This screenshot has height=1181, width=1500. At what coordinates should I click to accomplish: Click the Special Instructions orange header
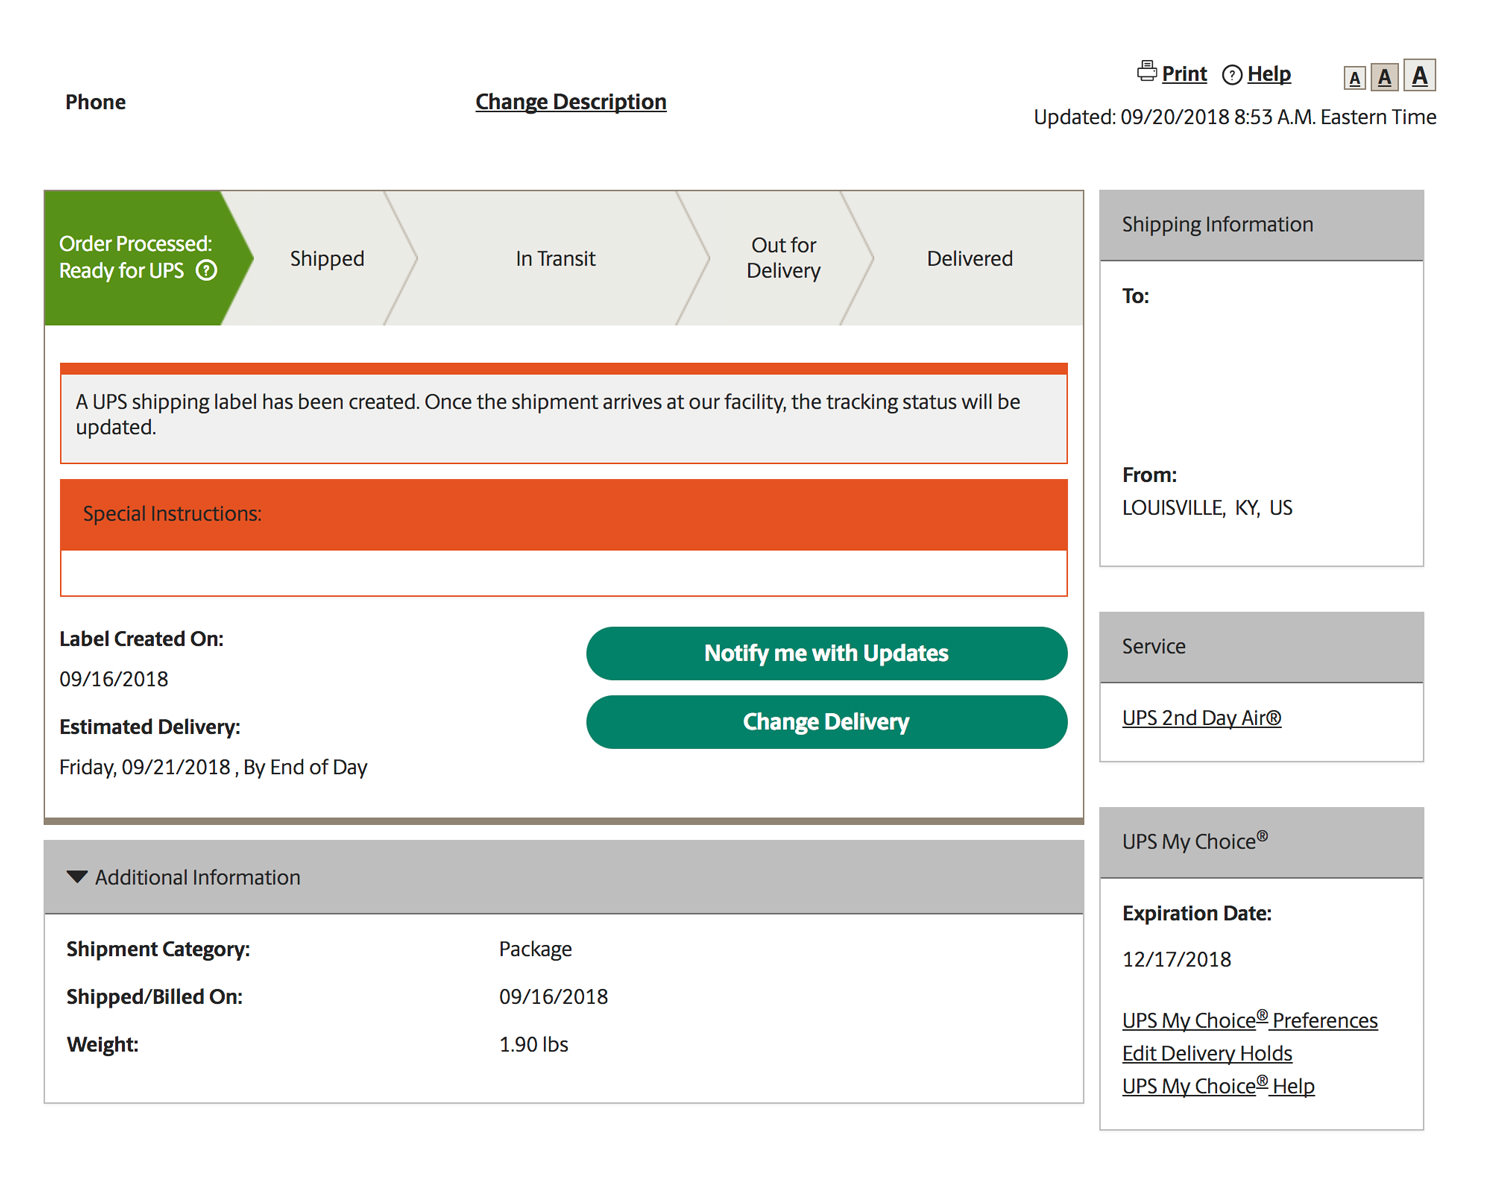(x=564, y=514)
